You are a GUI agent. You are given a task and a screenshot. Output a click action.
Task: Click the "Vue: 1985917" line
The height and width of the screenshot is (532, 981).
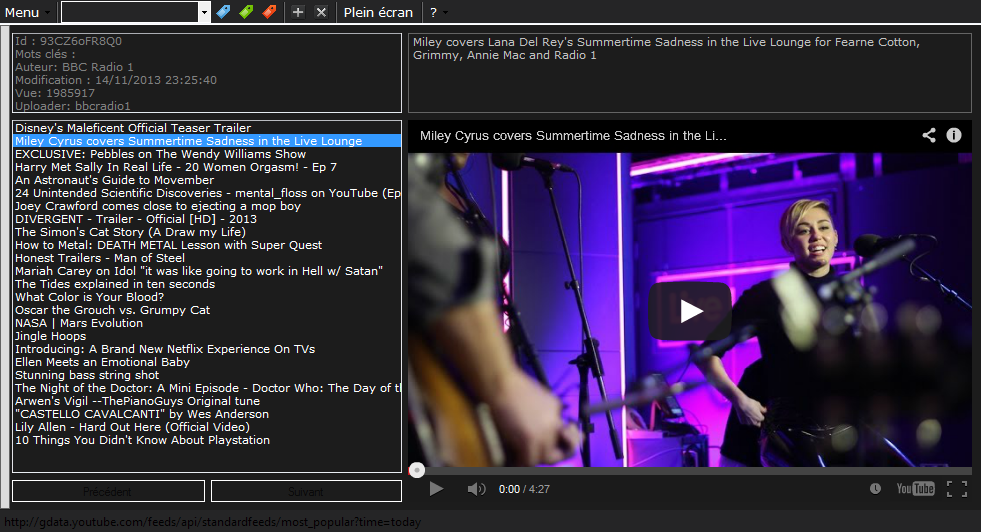(55, 93)
